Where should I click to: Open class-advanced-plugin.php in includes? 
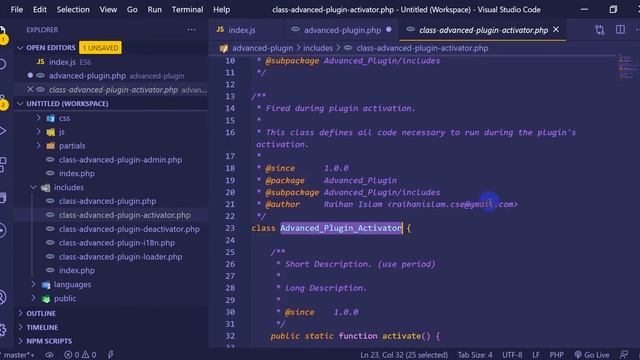tap(107, 201)
